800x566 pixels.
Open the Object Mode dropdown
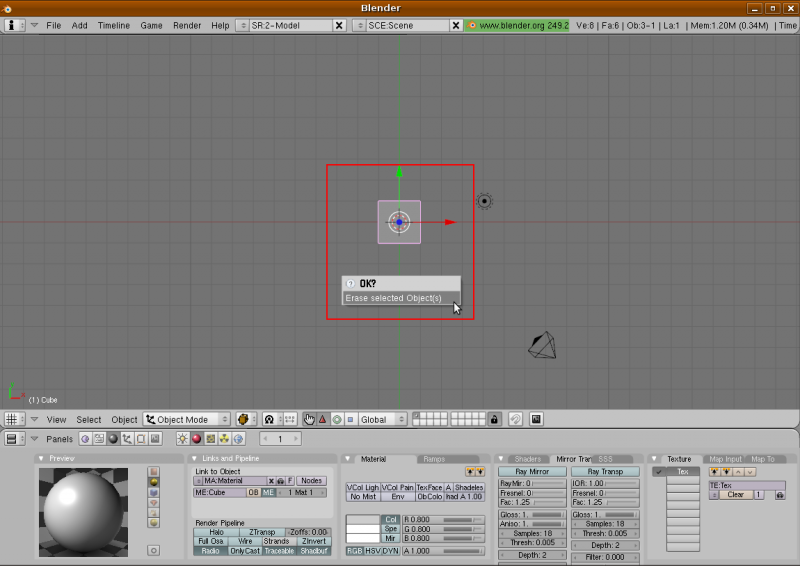point(187,419)
